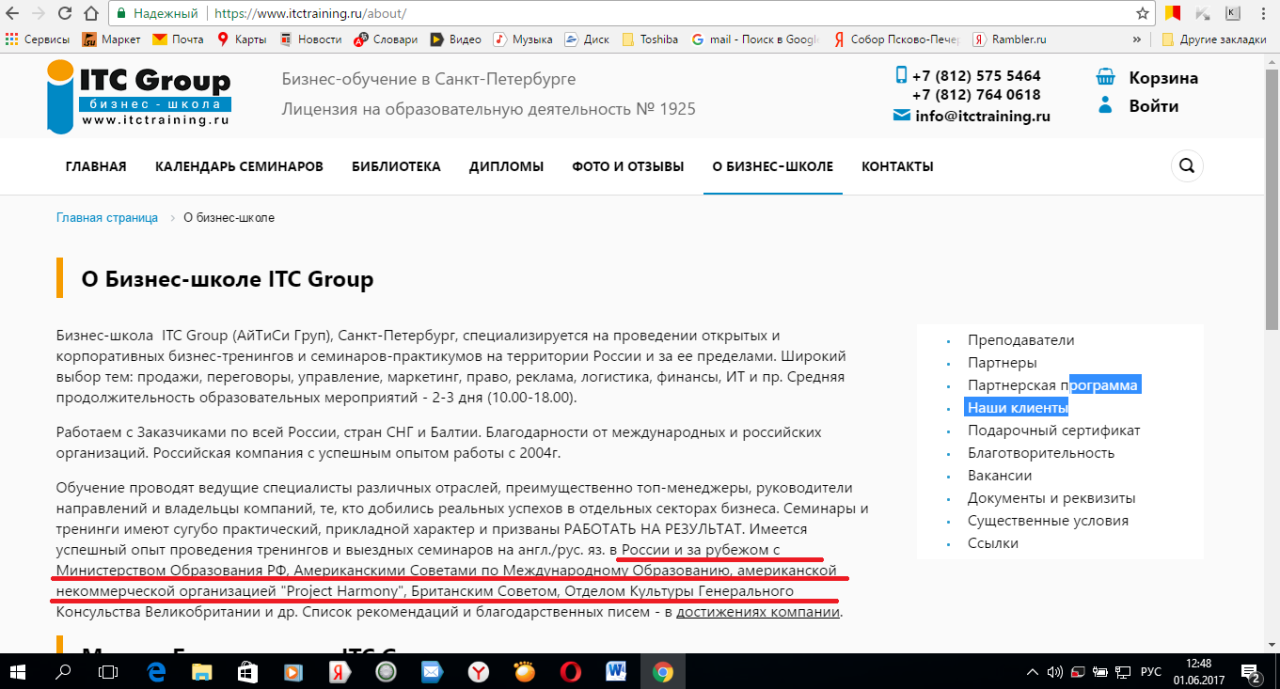The image size is (1280, 689).
Task: Open the Windows Start menu
Action: pyautogui.click(x=19, y=671)
